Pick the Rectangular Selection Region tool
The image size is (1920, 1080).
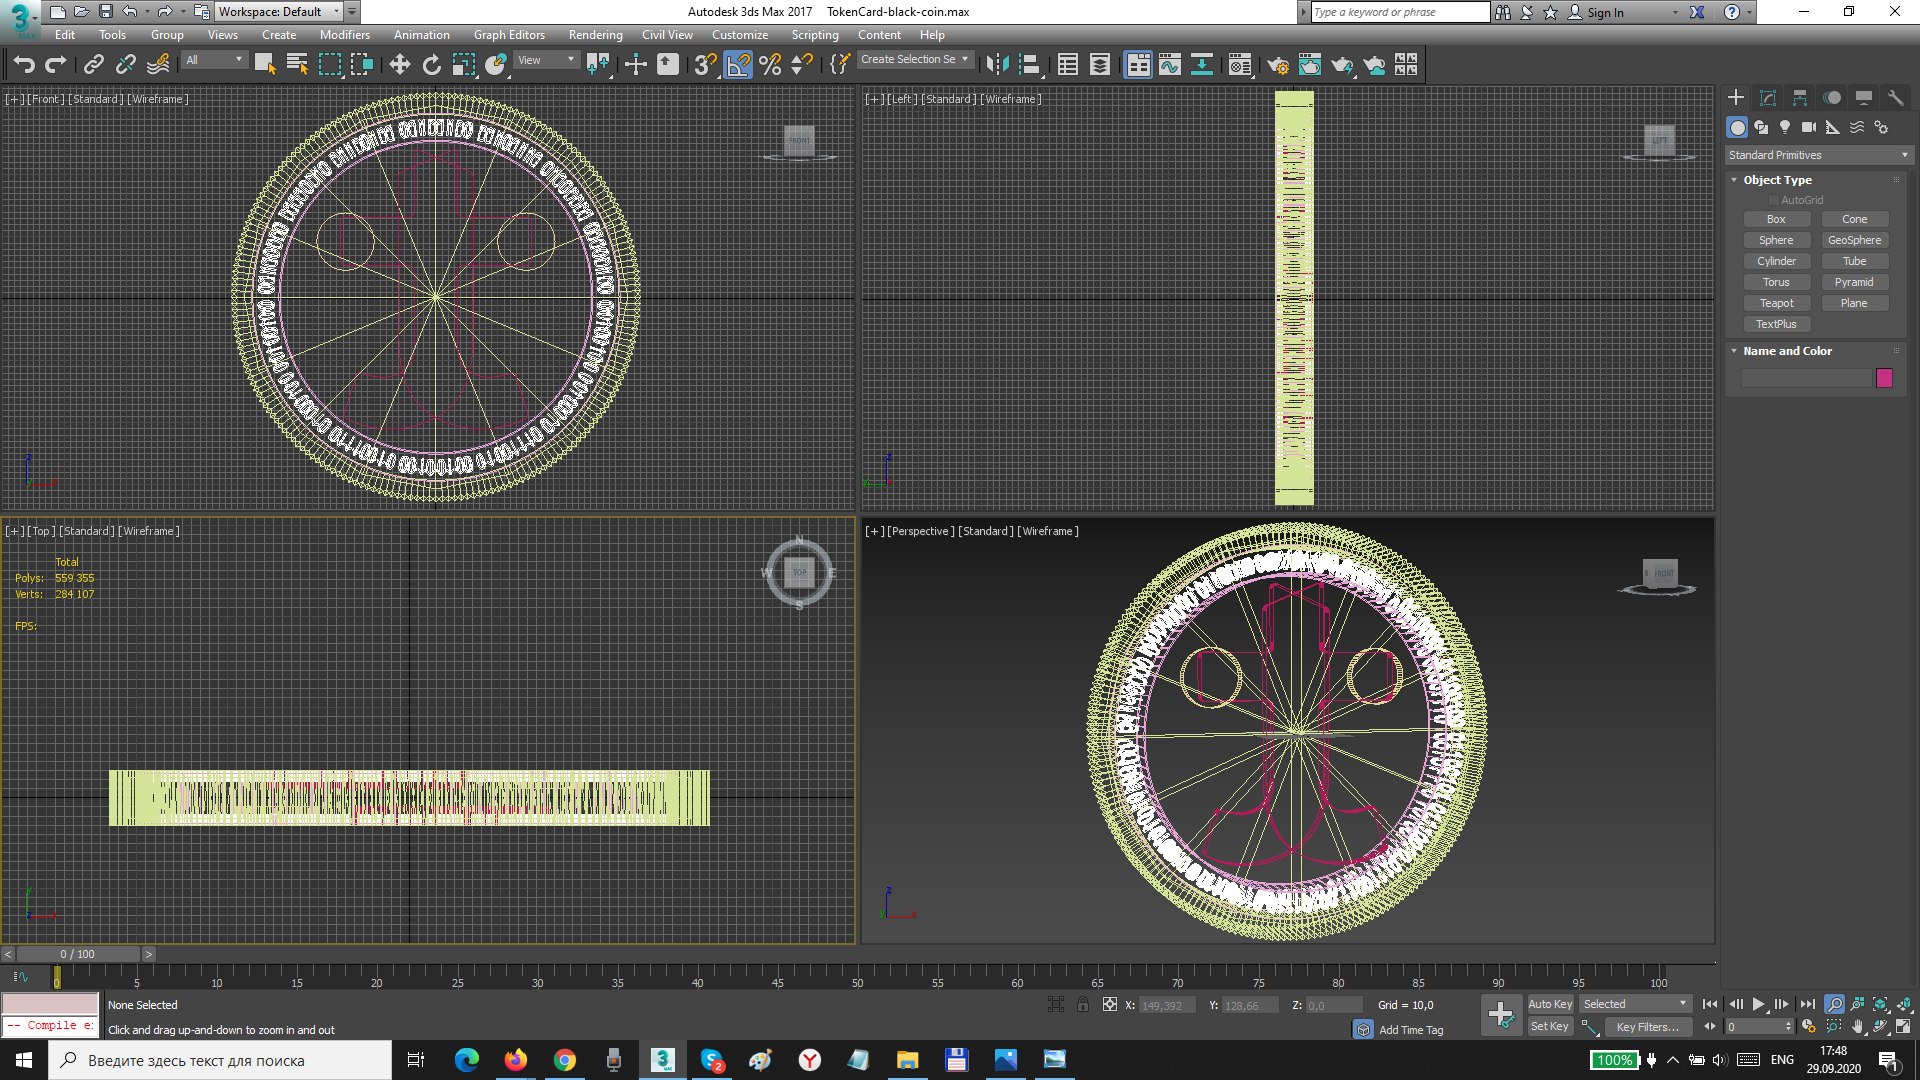329,65
